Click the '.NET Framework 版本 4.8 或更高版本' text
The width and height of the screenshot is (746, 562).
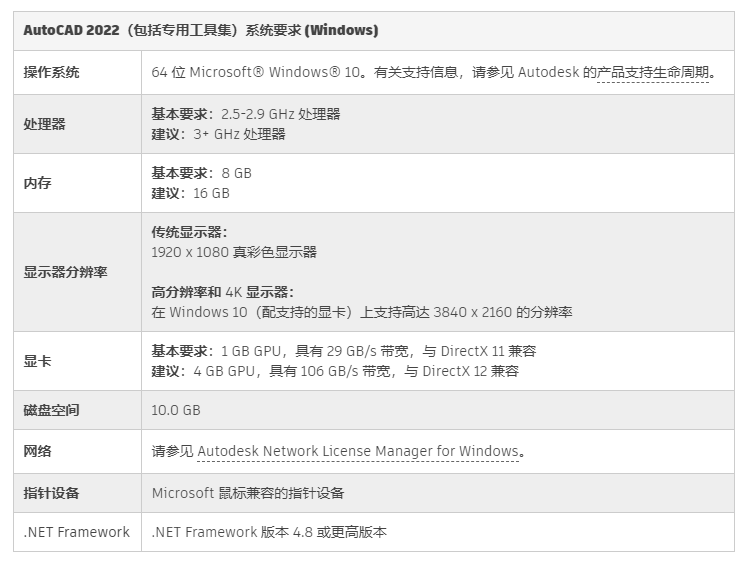click(269, 532)
